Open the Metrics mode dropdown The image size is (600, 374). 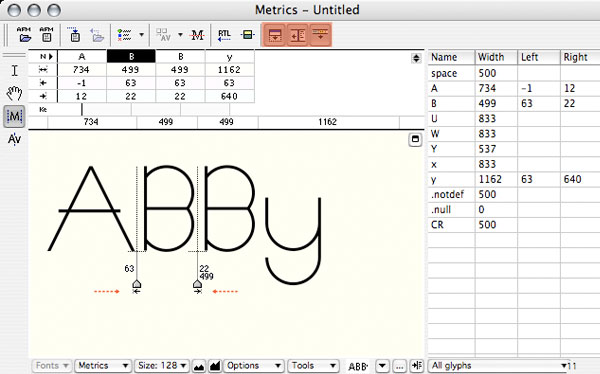click(x=103, y=366)
